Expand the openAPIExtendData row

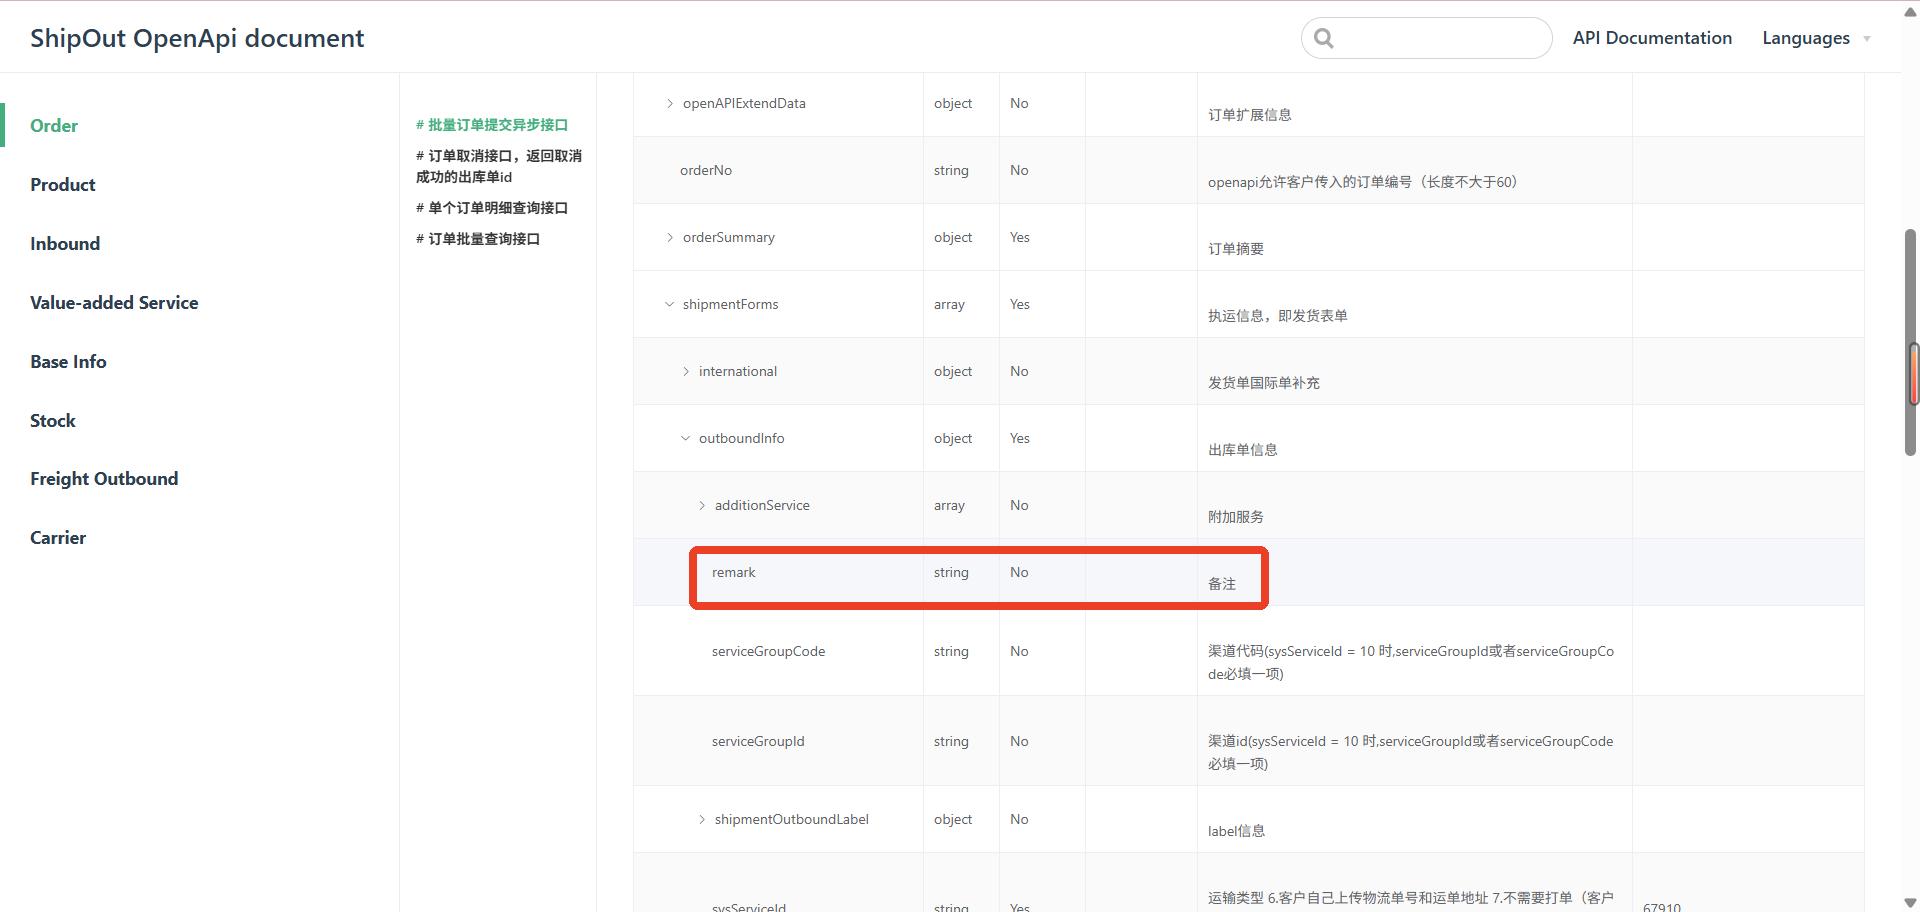(670, 104)
